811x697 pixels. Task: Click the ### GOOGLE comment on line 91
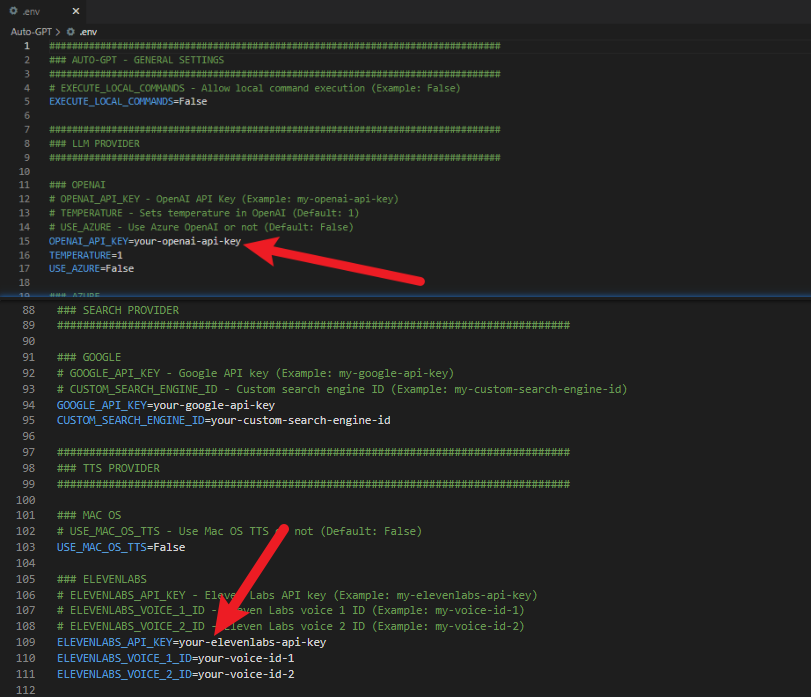(89, 357)
